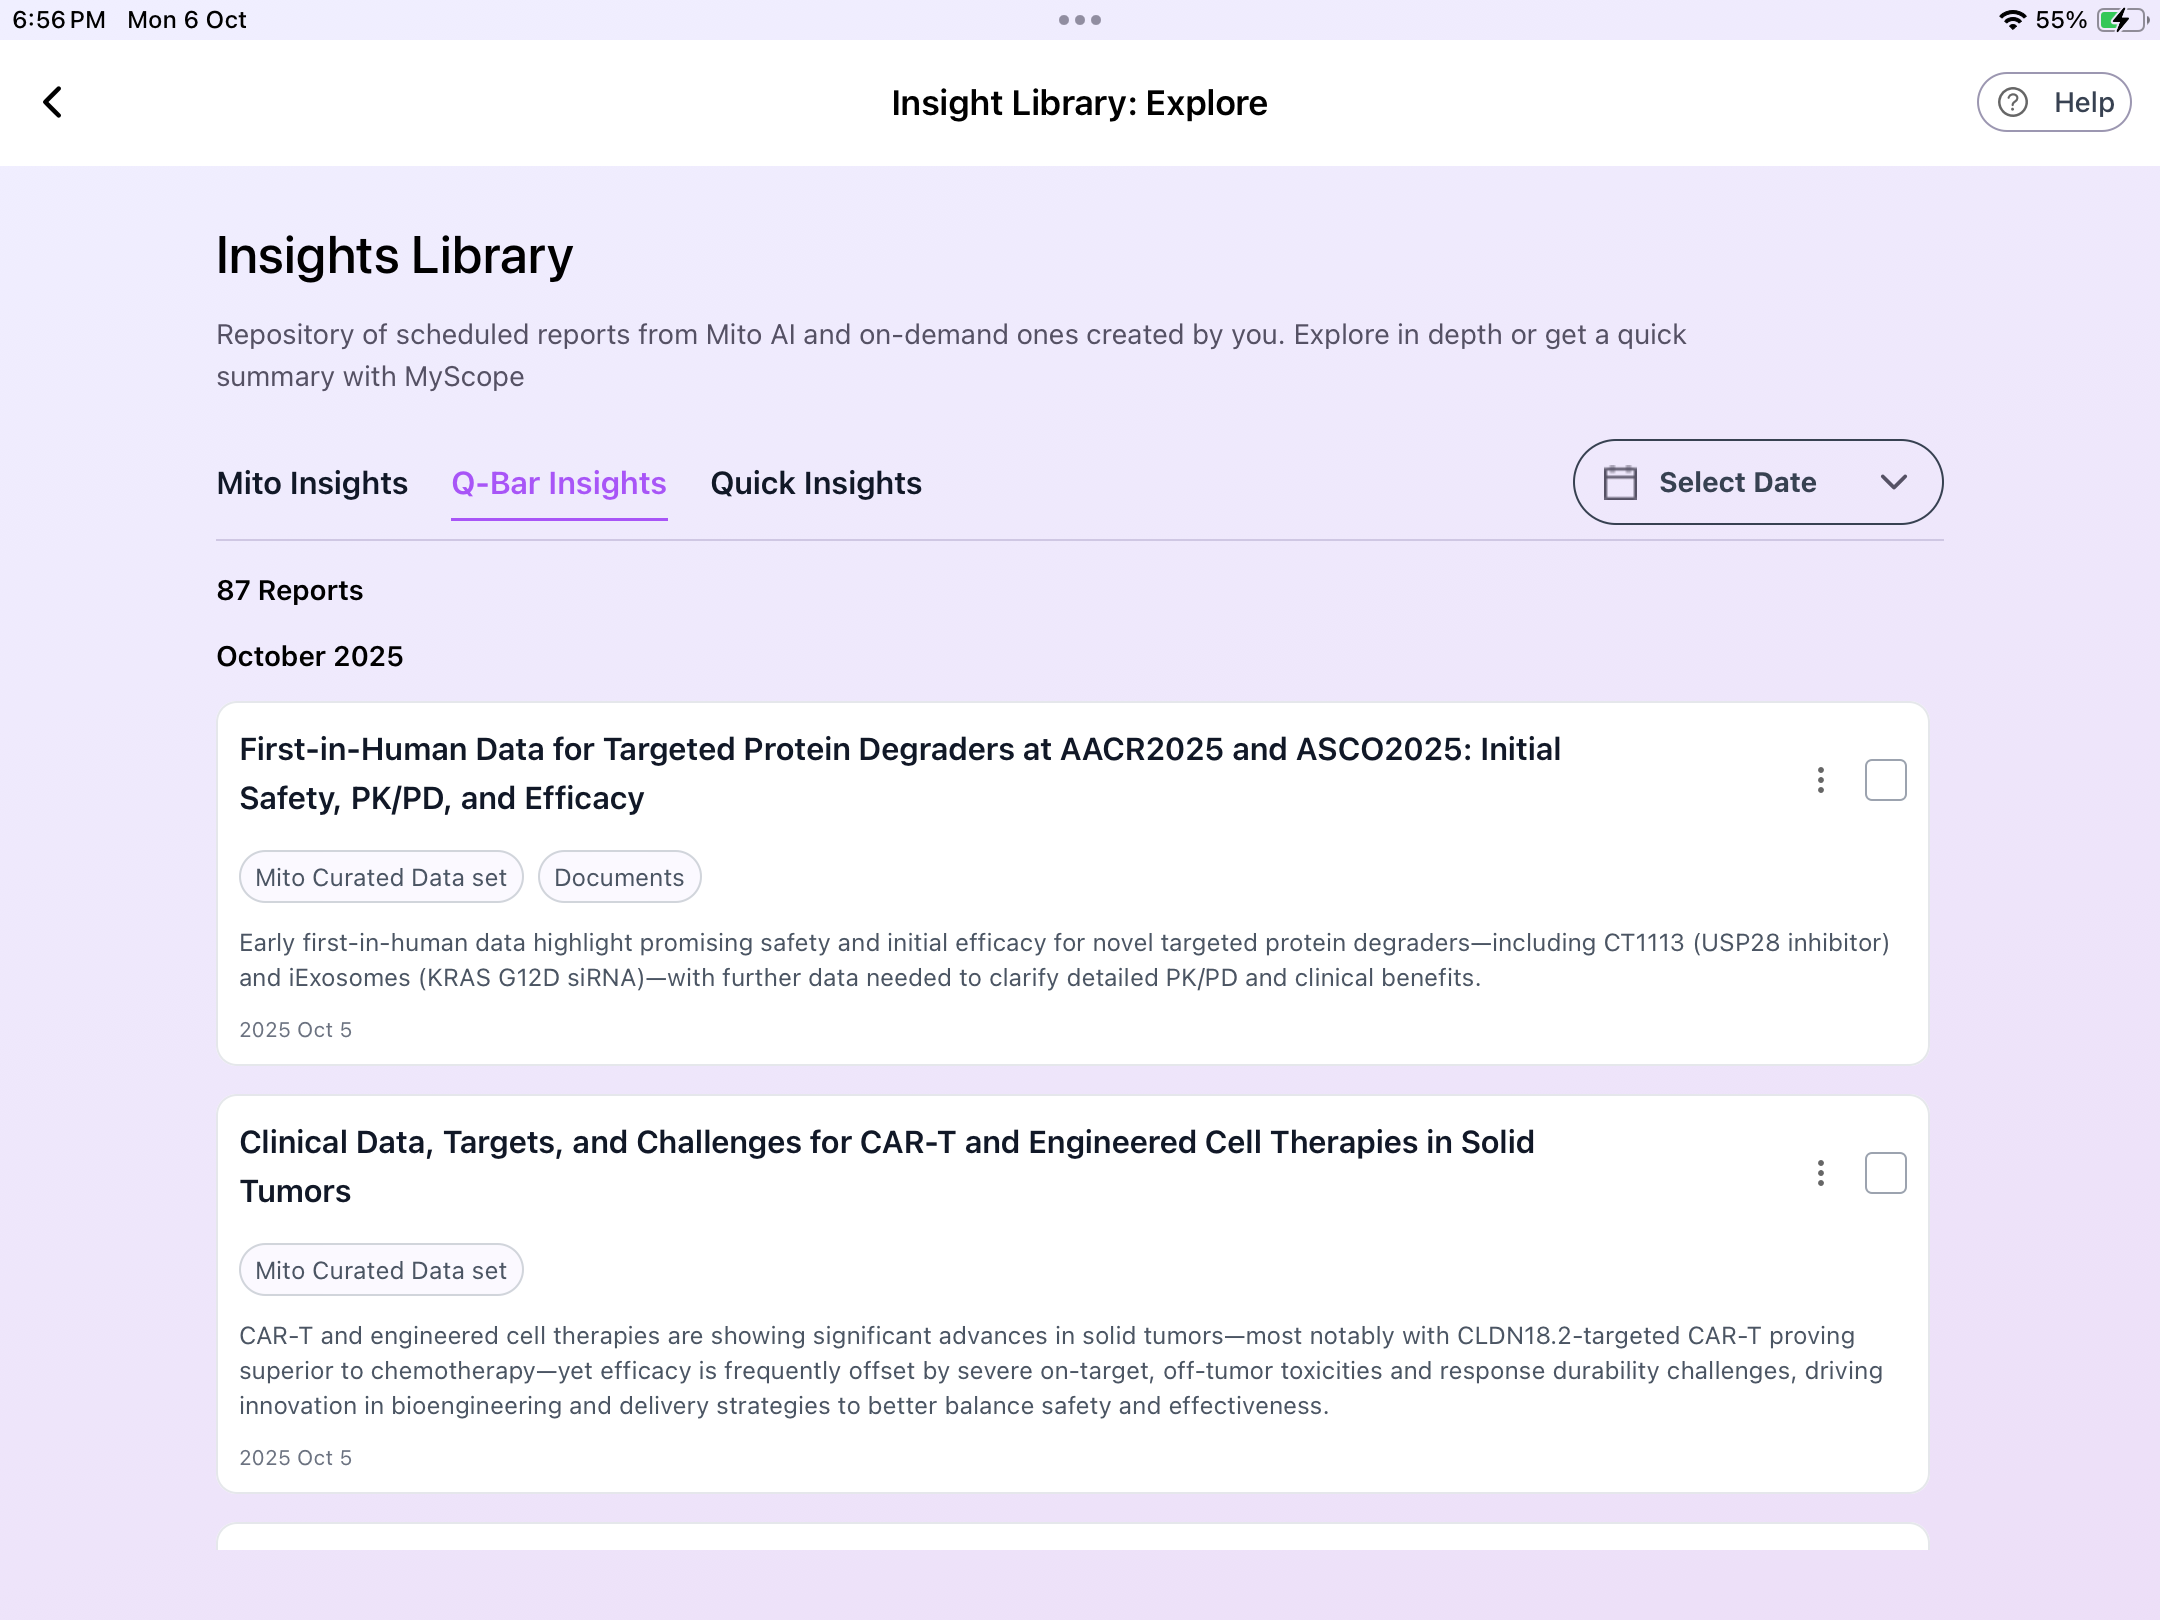The height and width of the screenshot is (1620, 2160).
Task: Tap the calendar icon in Select Date
Action: 1620,481
